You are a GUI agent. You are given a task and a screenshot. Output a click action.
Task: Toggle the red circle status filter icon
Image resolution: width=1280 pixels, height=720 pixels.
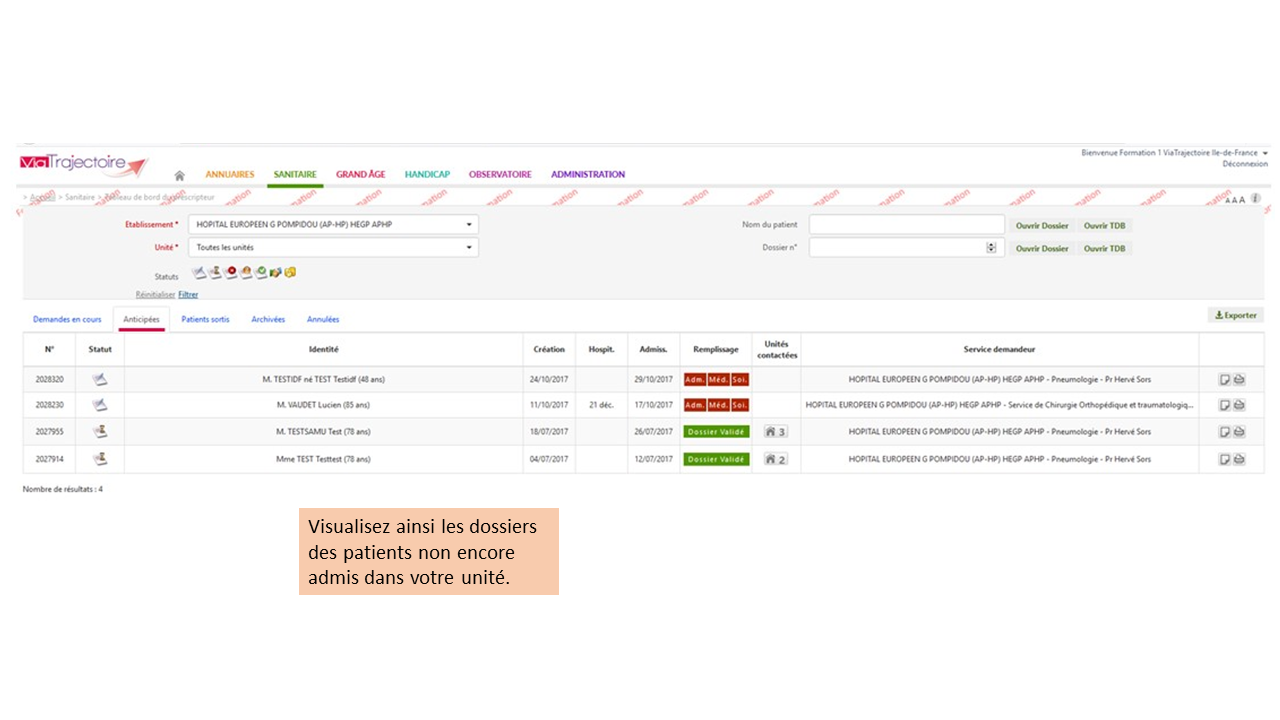point(231,272)
